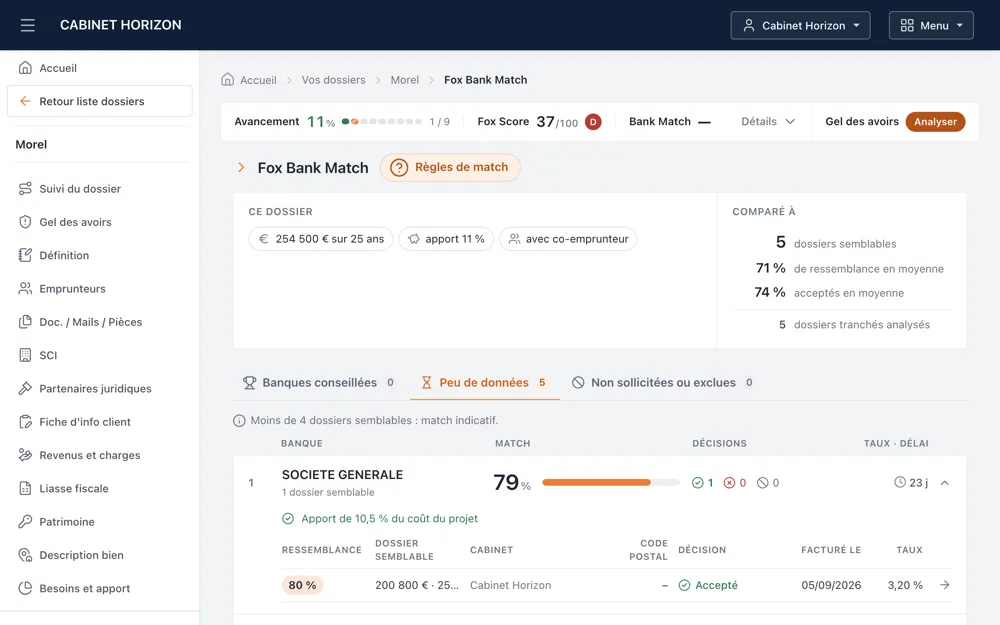The width and height of the screenshot is (1000, 625).
Task: Click the 3,20 % rate value
Action: [x=905, y=585]
